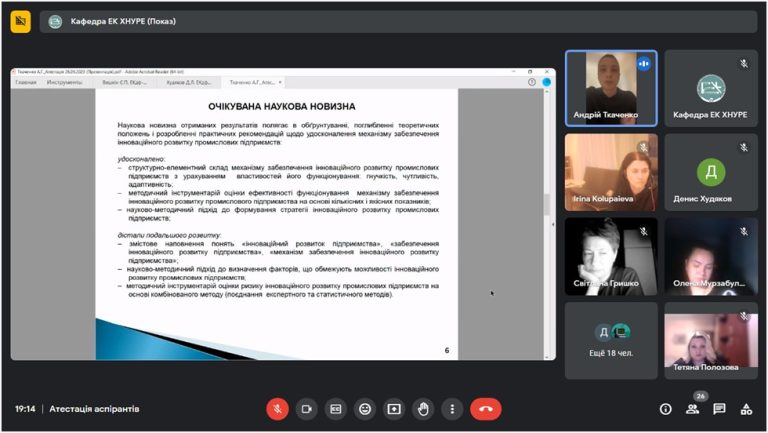Select Денис Худяков participant tile
Viewport: 768px width, 433px height.
click(711, 172)
